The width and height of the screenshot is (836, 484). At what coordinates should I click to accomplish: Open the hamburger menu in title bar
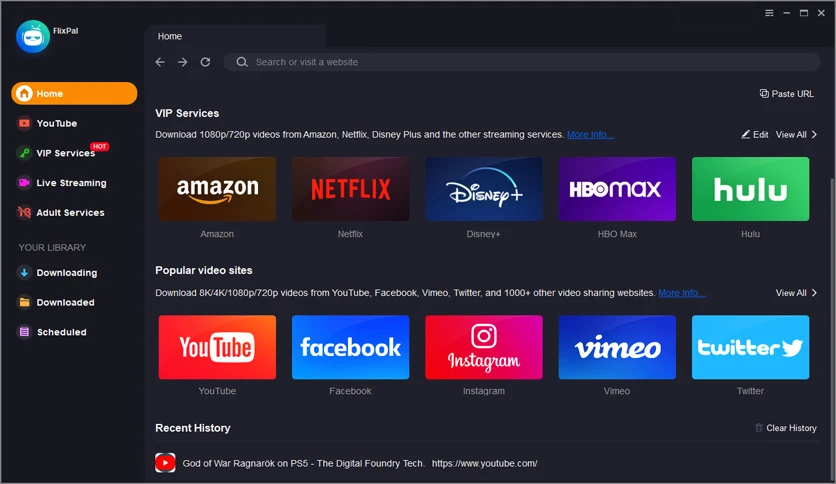(x=769, y=13)
